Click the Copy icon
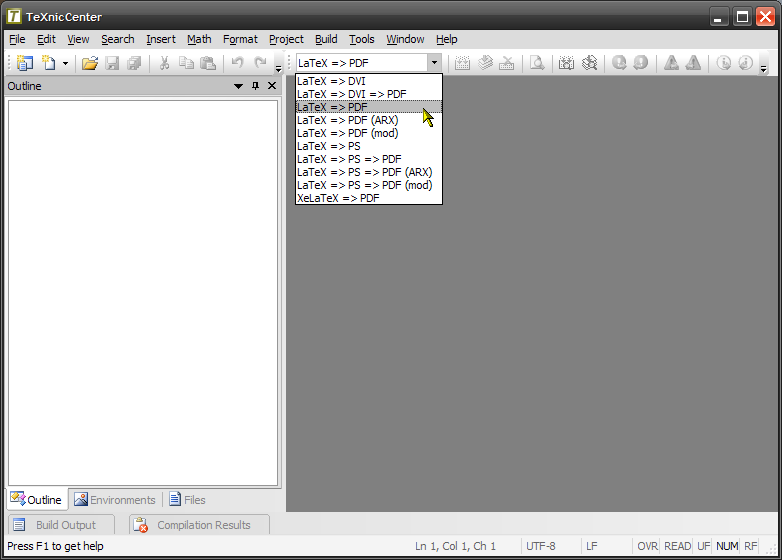Viewport: 782px width, 560px height. (x=187, y=63)
